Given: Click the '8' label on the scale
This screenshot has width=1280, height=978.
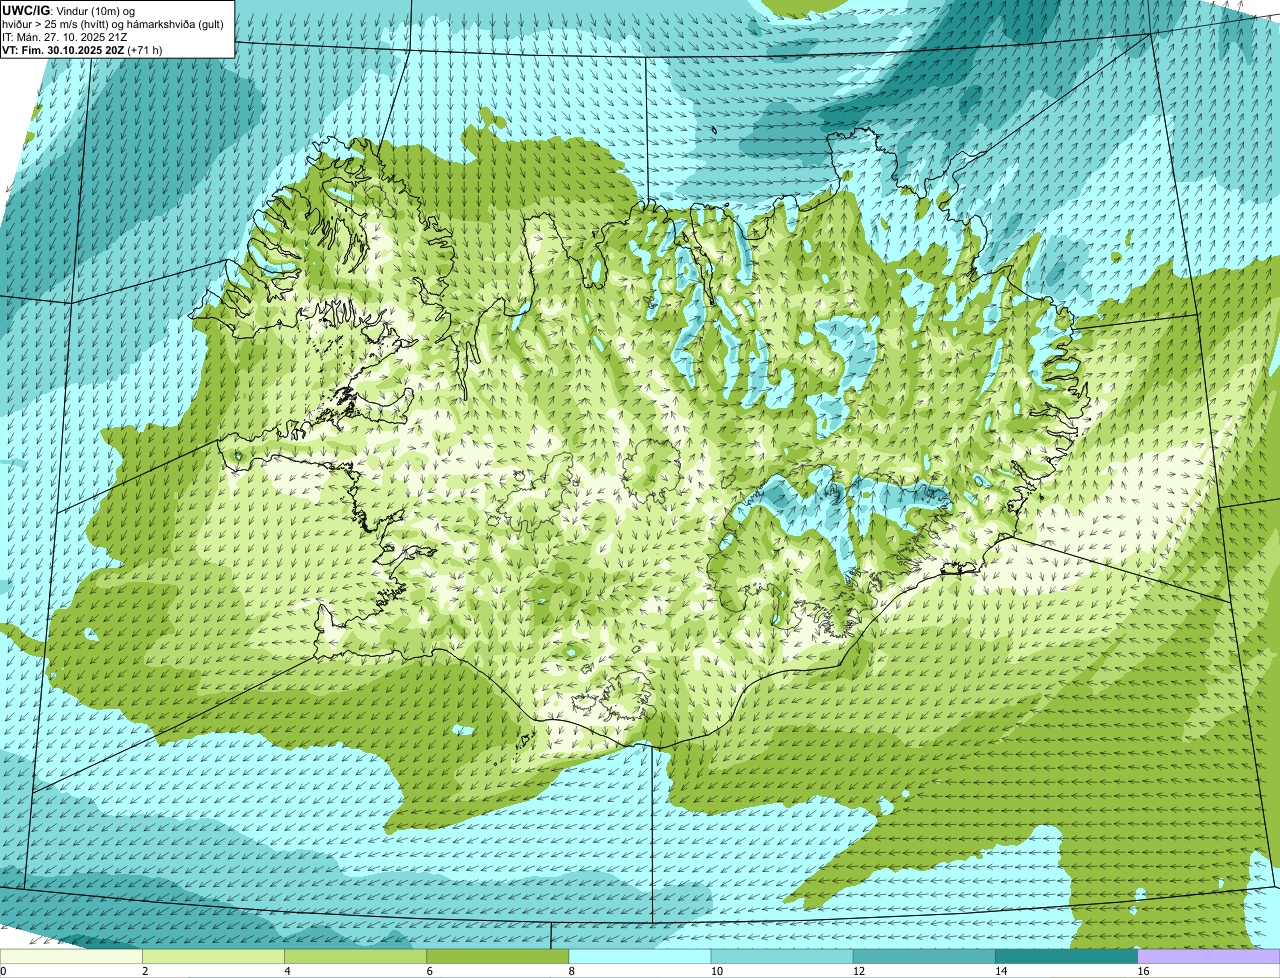Looking at the screenshot, I should [572, 971].
